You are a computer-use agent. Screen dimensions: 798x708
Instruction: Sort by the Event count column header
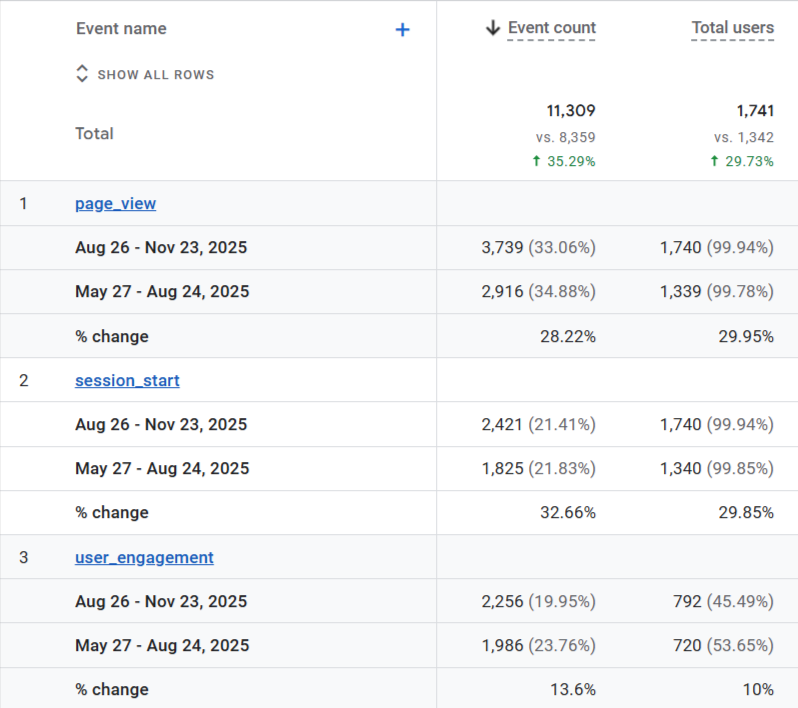click(551, 28)
